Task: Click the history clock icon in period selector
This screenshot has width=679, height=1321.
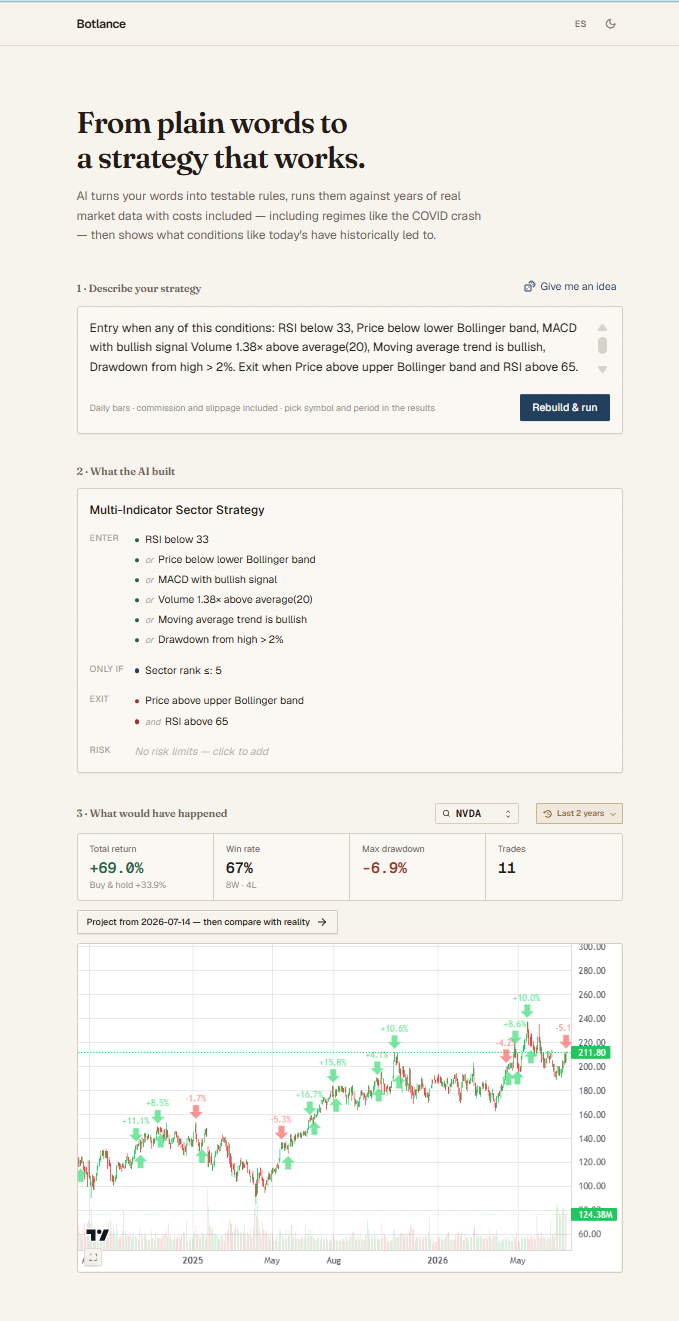Action: click(548, 814)
